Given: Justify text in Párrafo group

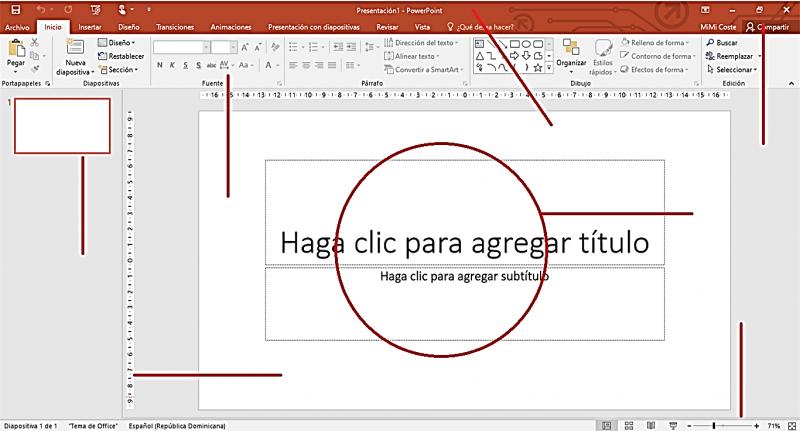Looking at the screenshot, I should click(x=332, y=65).
